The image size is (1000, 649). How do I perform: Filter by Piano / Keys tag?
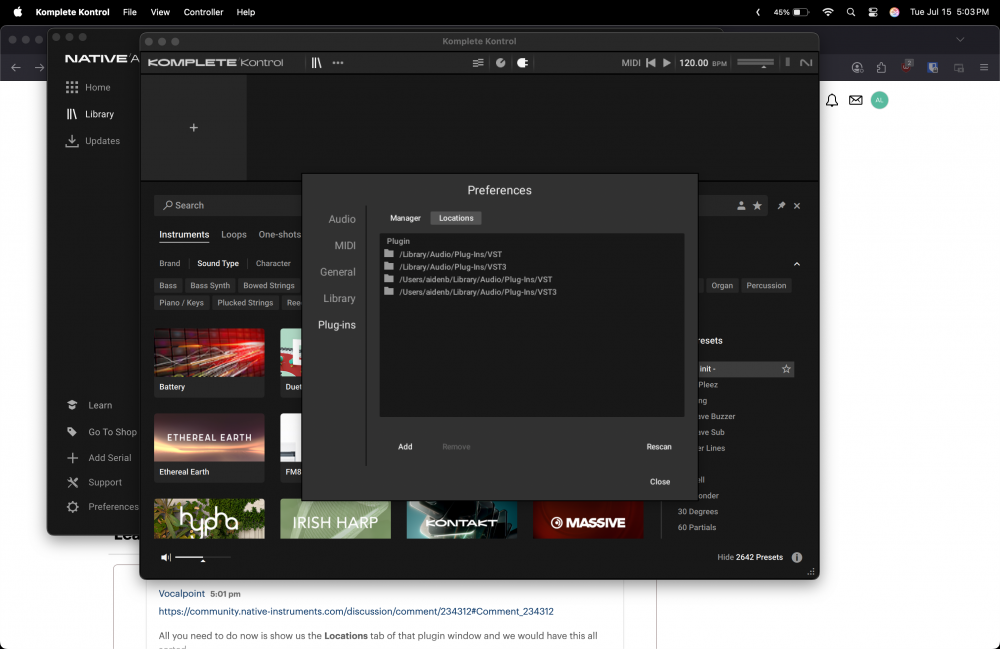click(x=182, y=303)
